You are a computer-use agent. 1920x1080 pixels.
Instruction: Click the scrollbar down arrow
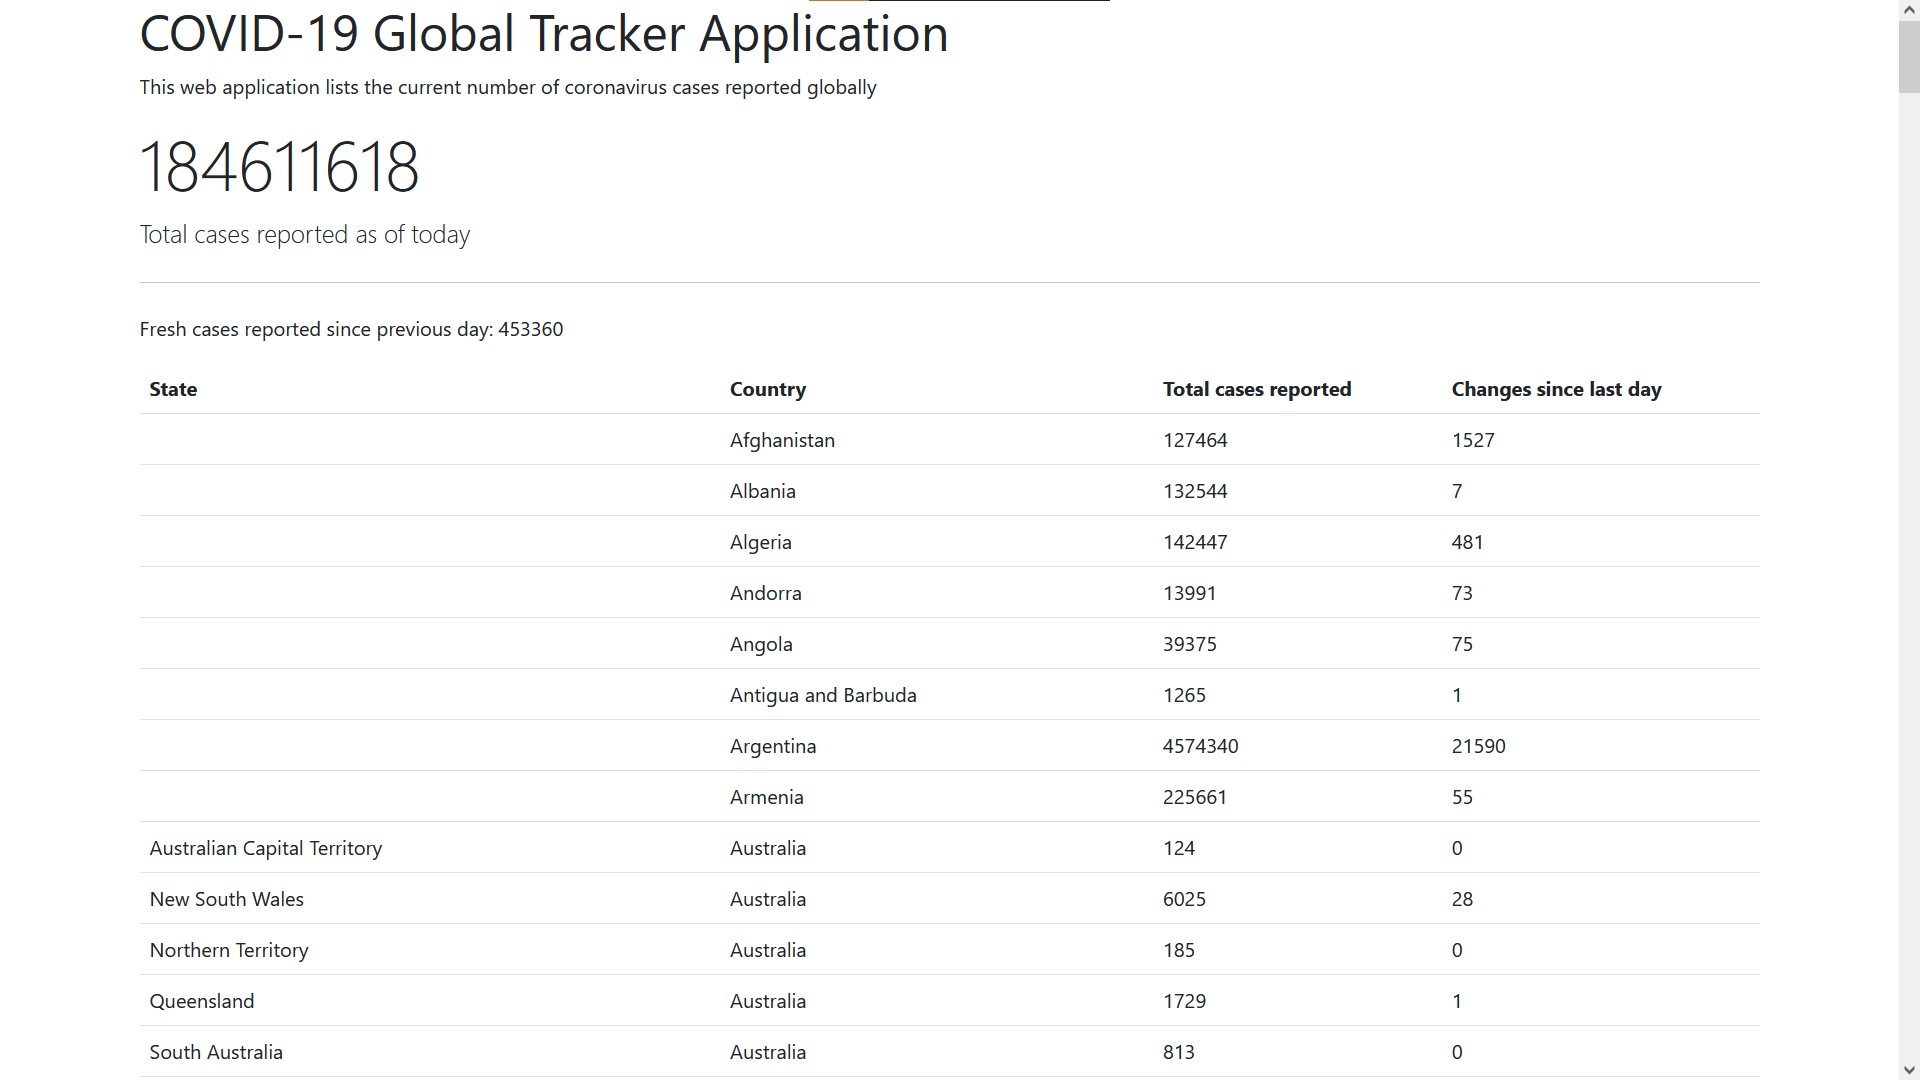pyautogui.click(x=1909, y=1070)
